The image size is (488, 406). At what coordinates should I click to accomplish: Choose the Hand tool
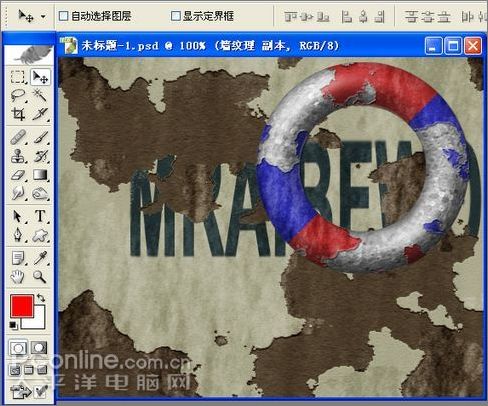pyautogui.click(x=18, y=277)
